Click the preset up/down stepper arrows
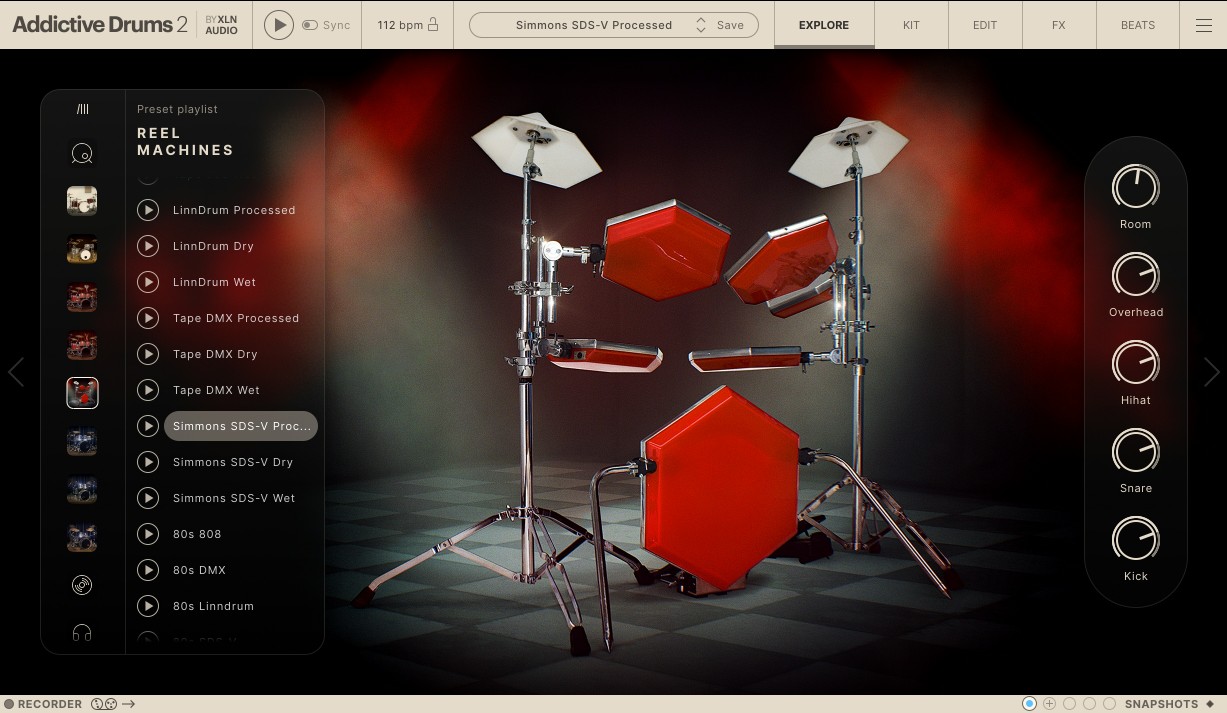This screenshot has width=1227, height=713. 701,25
